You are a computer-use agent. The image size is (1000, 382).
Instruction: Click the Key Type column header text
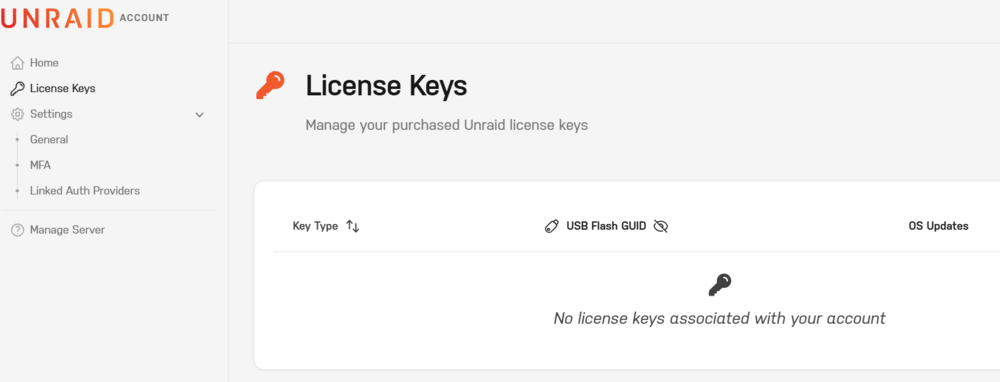pos(315,226)
